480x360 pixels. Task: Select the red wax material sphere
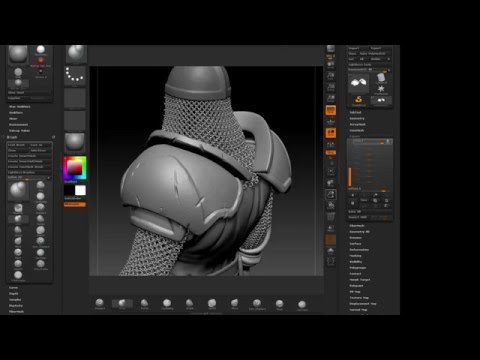click(x=40, y=61)
